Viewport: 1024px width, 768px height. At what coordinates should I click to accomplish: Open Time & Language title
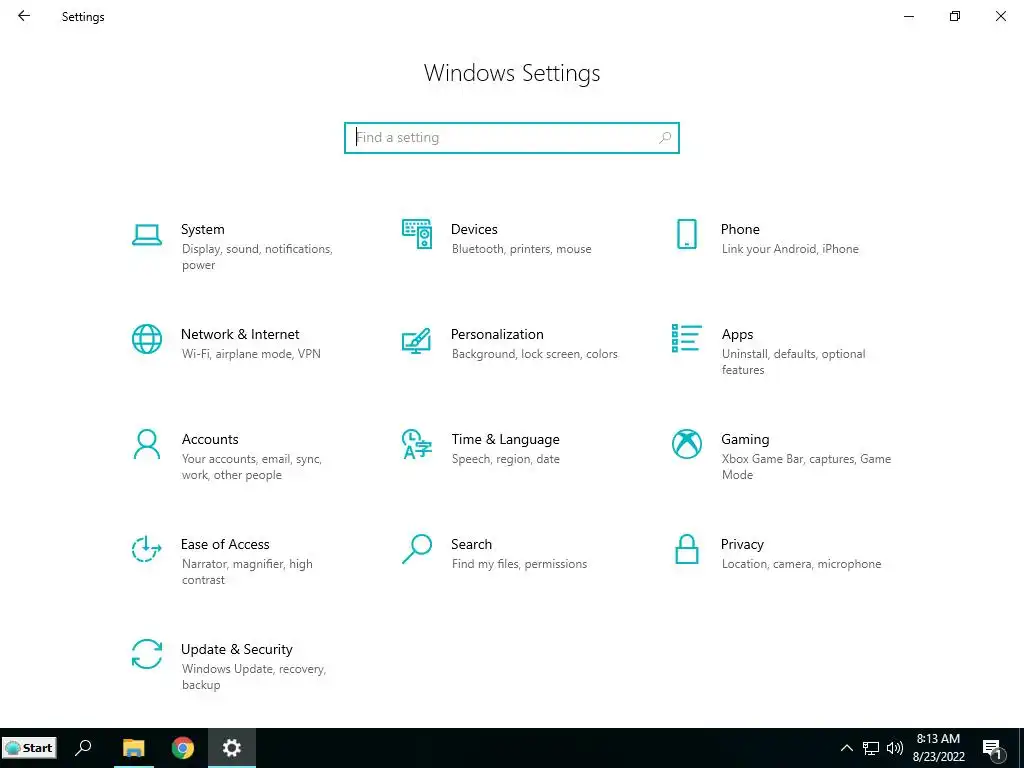pyautogui.click(x=505, y=440)
